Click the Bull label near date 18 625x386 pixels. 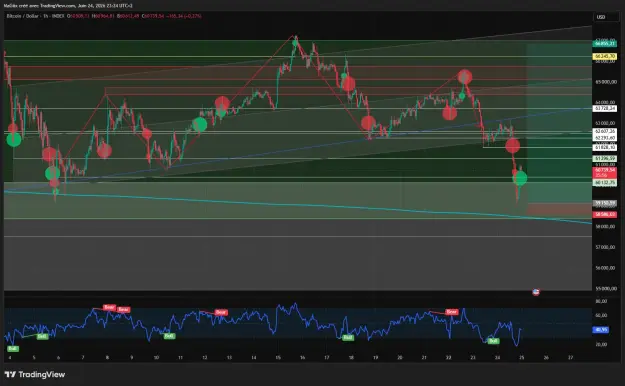pyautogui.click(x=348, y=337)
